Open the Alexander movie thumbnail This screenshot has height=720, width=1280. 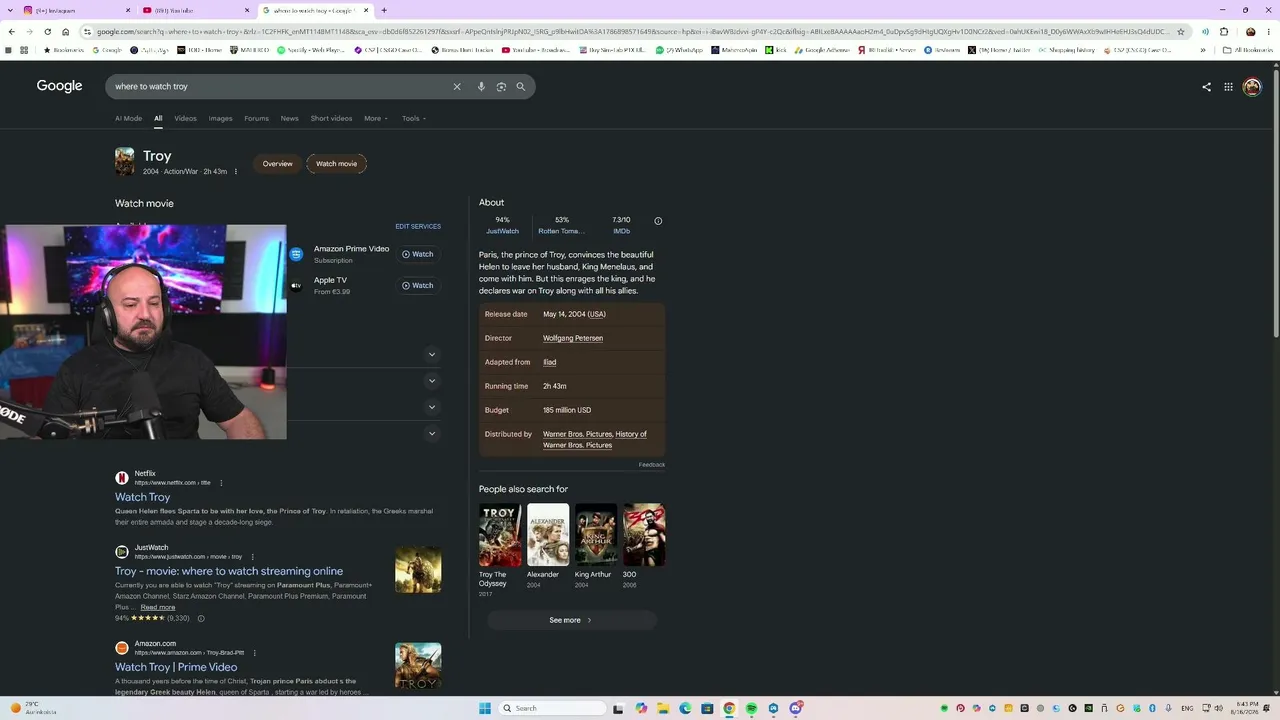[548, 535]
